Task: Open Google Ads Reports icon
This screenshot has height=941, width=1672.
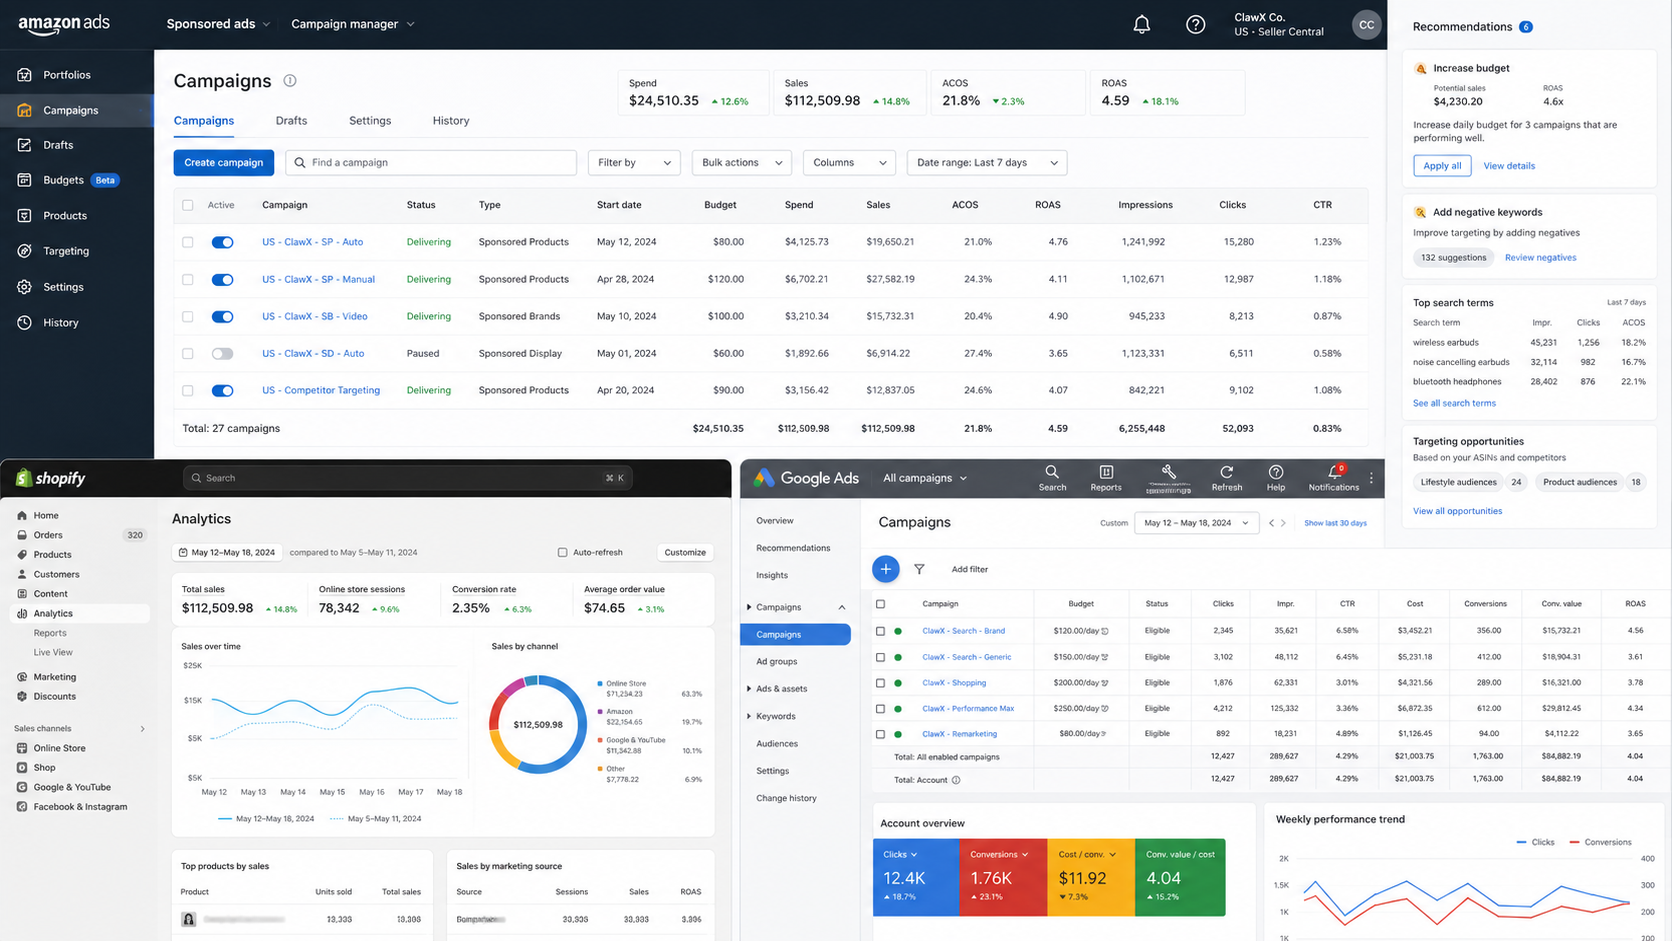Action: pyautogui.click(x=1106, y=478)
